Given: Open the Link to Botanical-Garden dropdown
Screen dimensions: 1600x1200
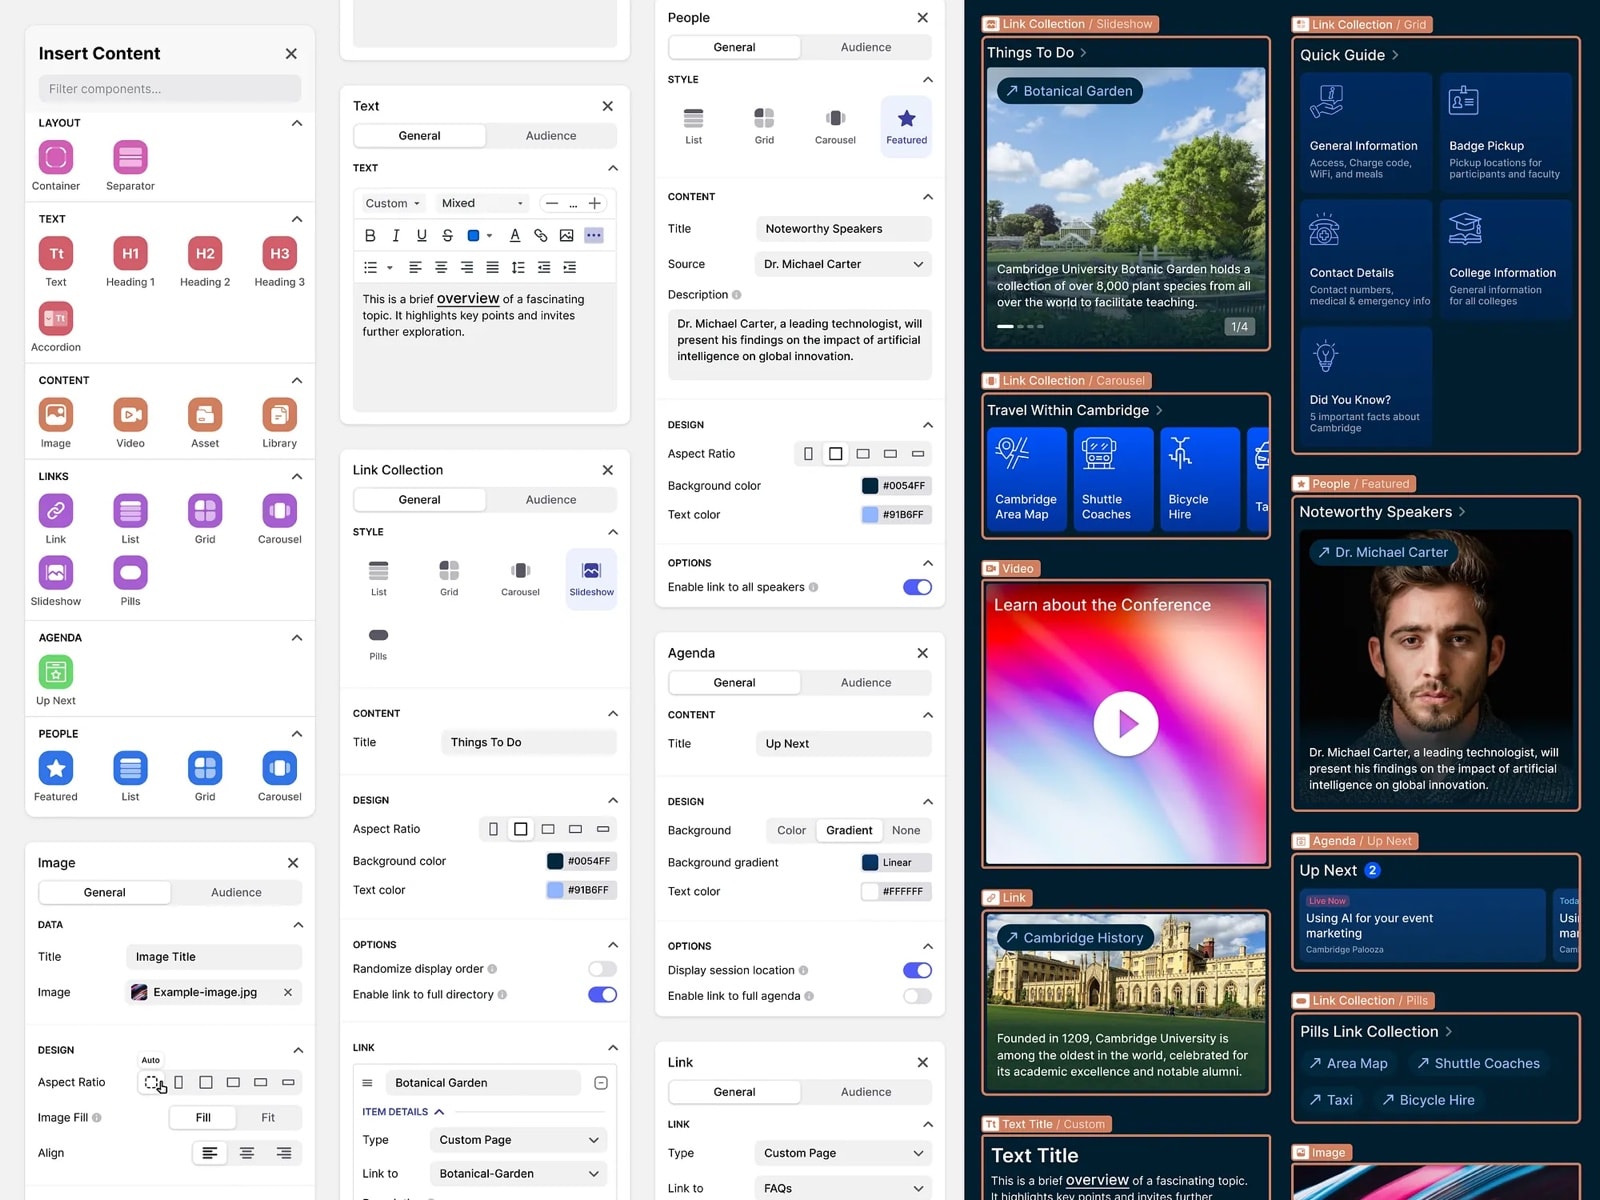Looking at the screenshot, I should (x=518, y=1173).
